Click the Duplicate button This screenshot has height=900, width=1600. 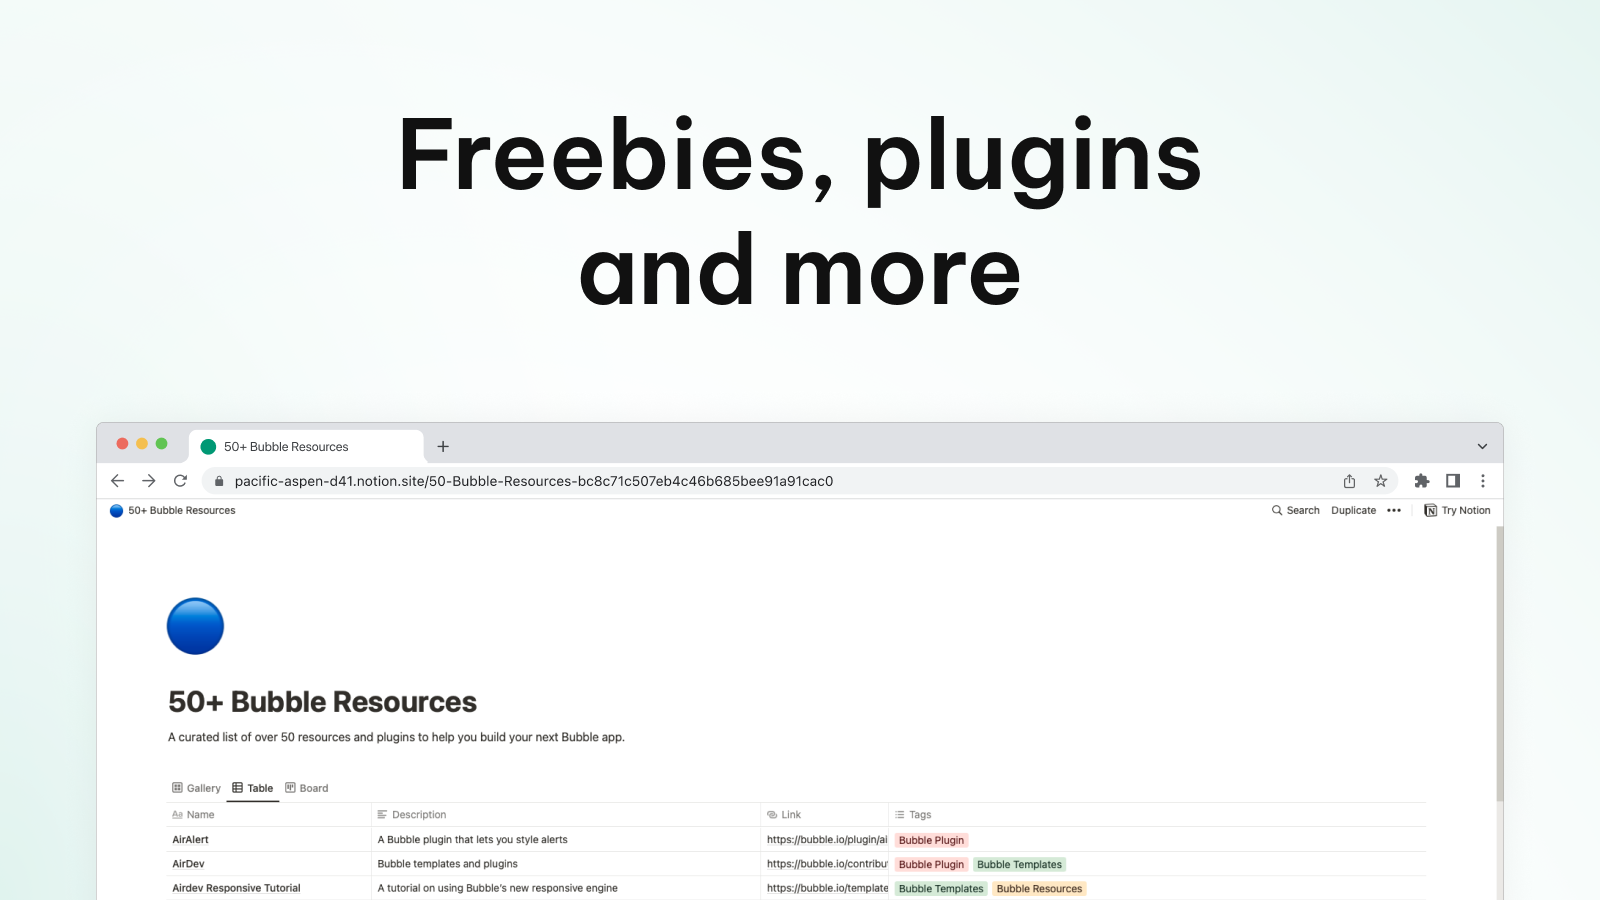[1353, 510]
